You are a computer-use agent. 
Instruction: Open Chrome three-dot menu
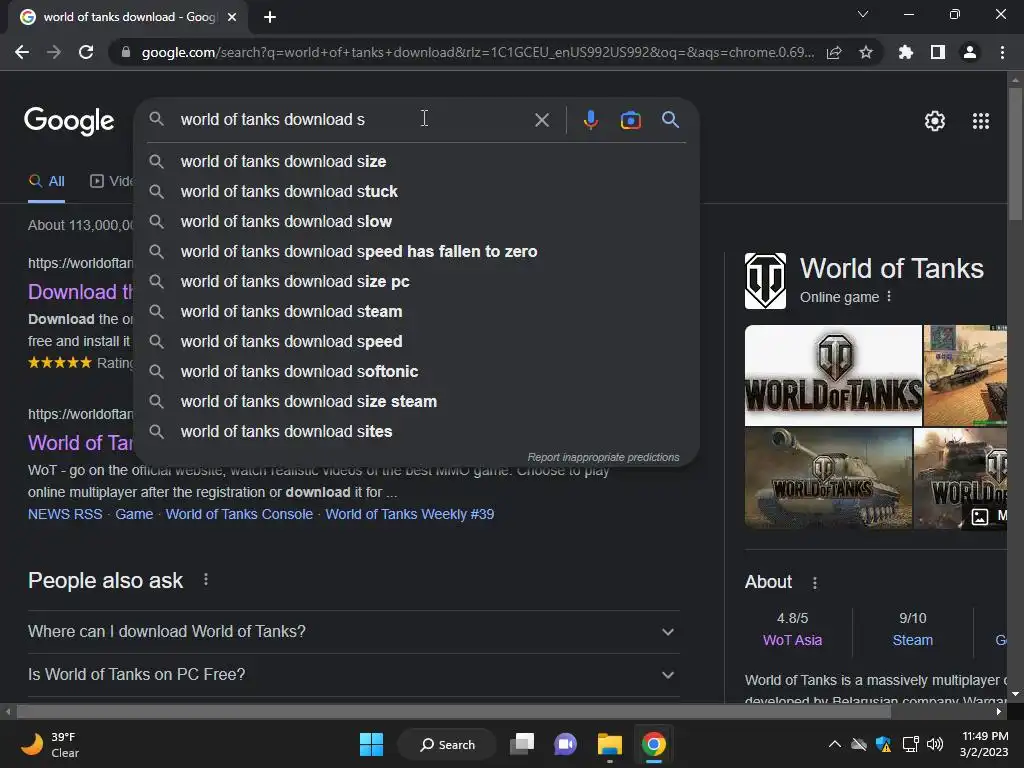tap(1002, 52)
